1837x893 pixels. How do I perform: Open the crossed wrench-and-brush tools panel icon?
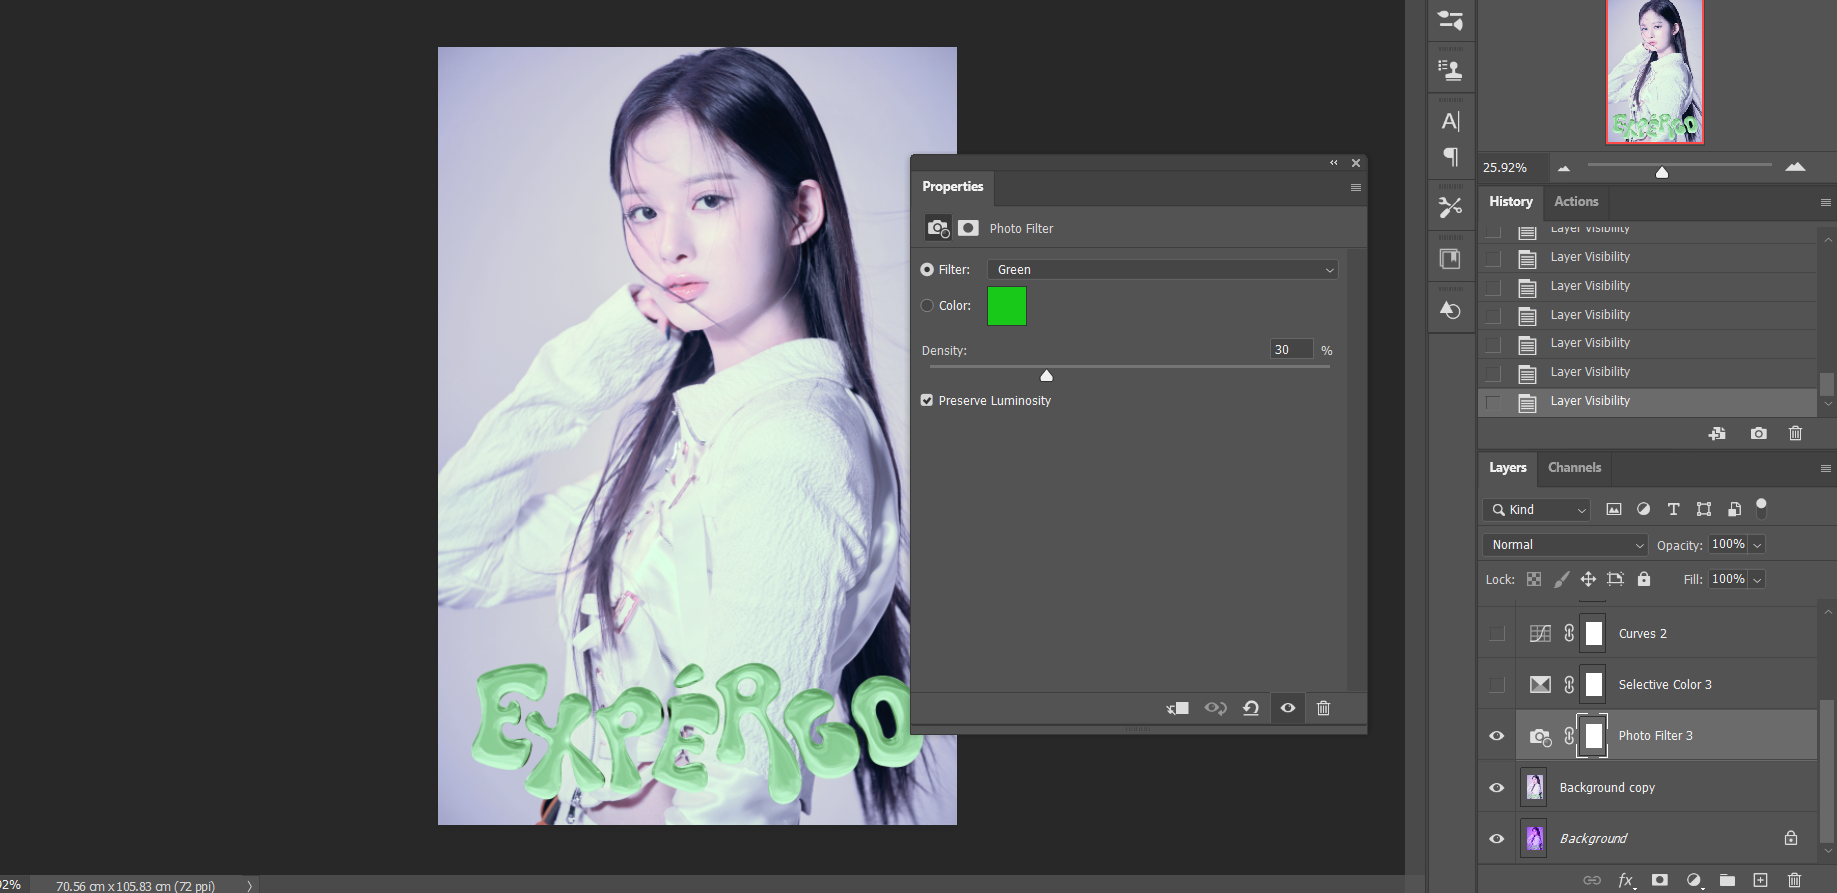(x=1450, y=207)
